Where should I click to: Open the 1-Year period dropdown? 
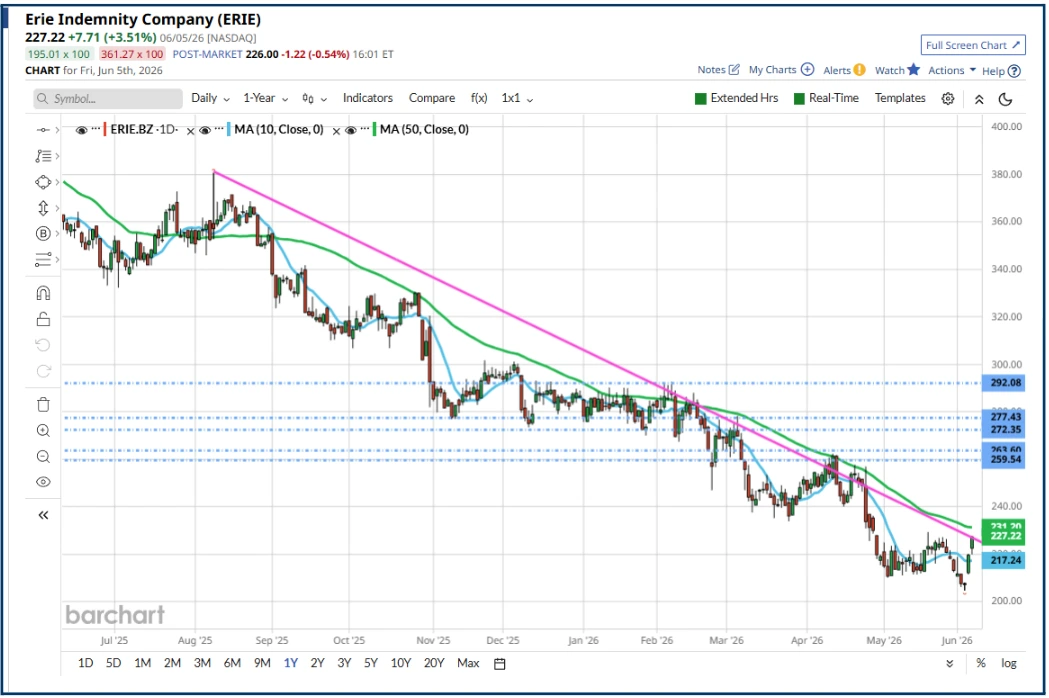(x=266, y=98)
